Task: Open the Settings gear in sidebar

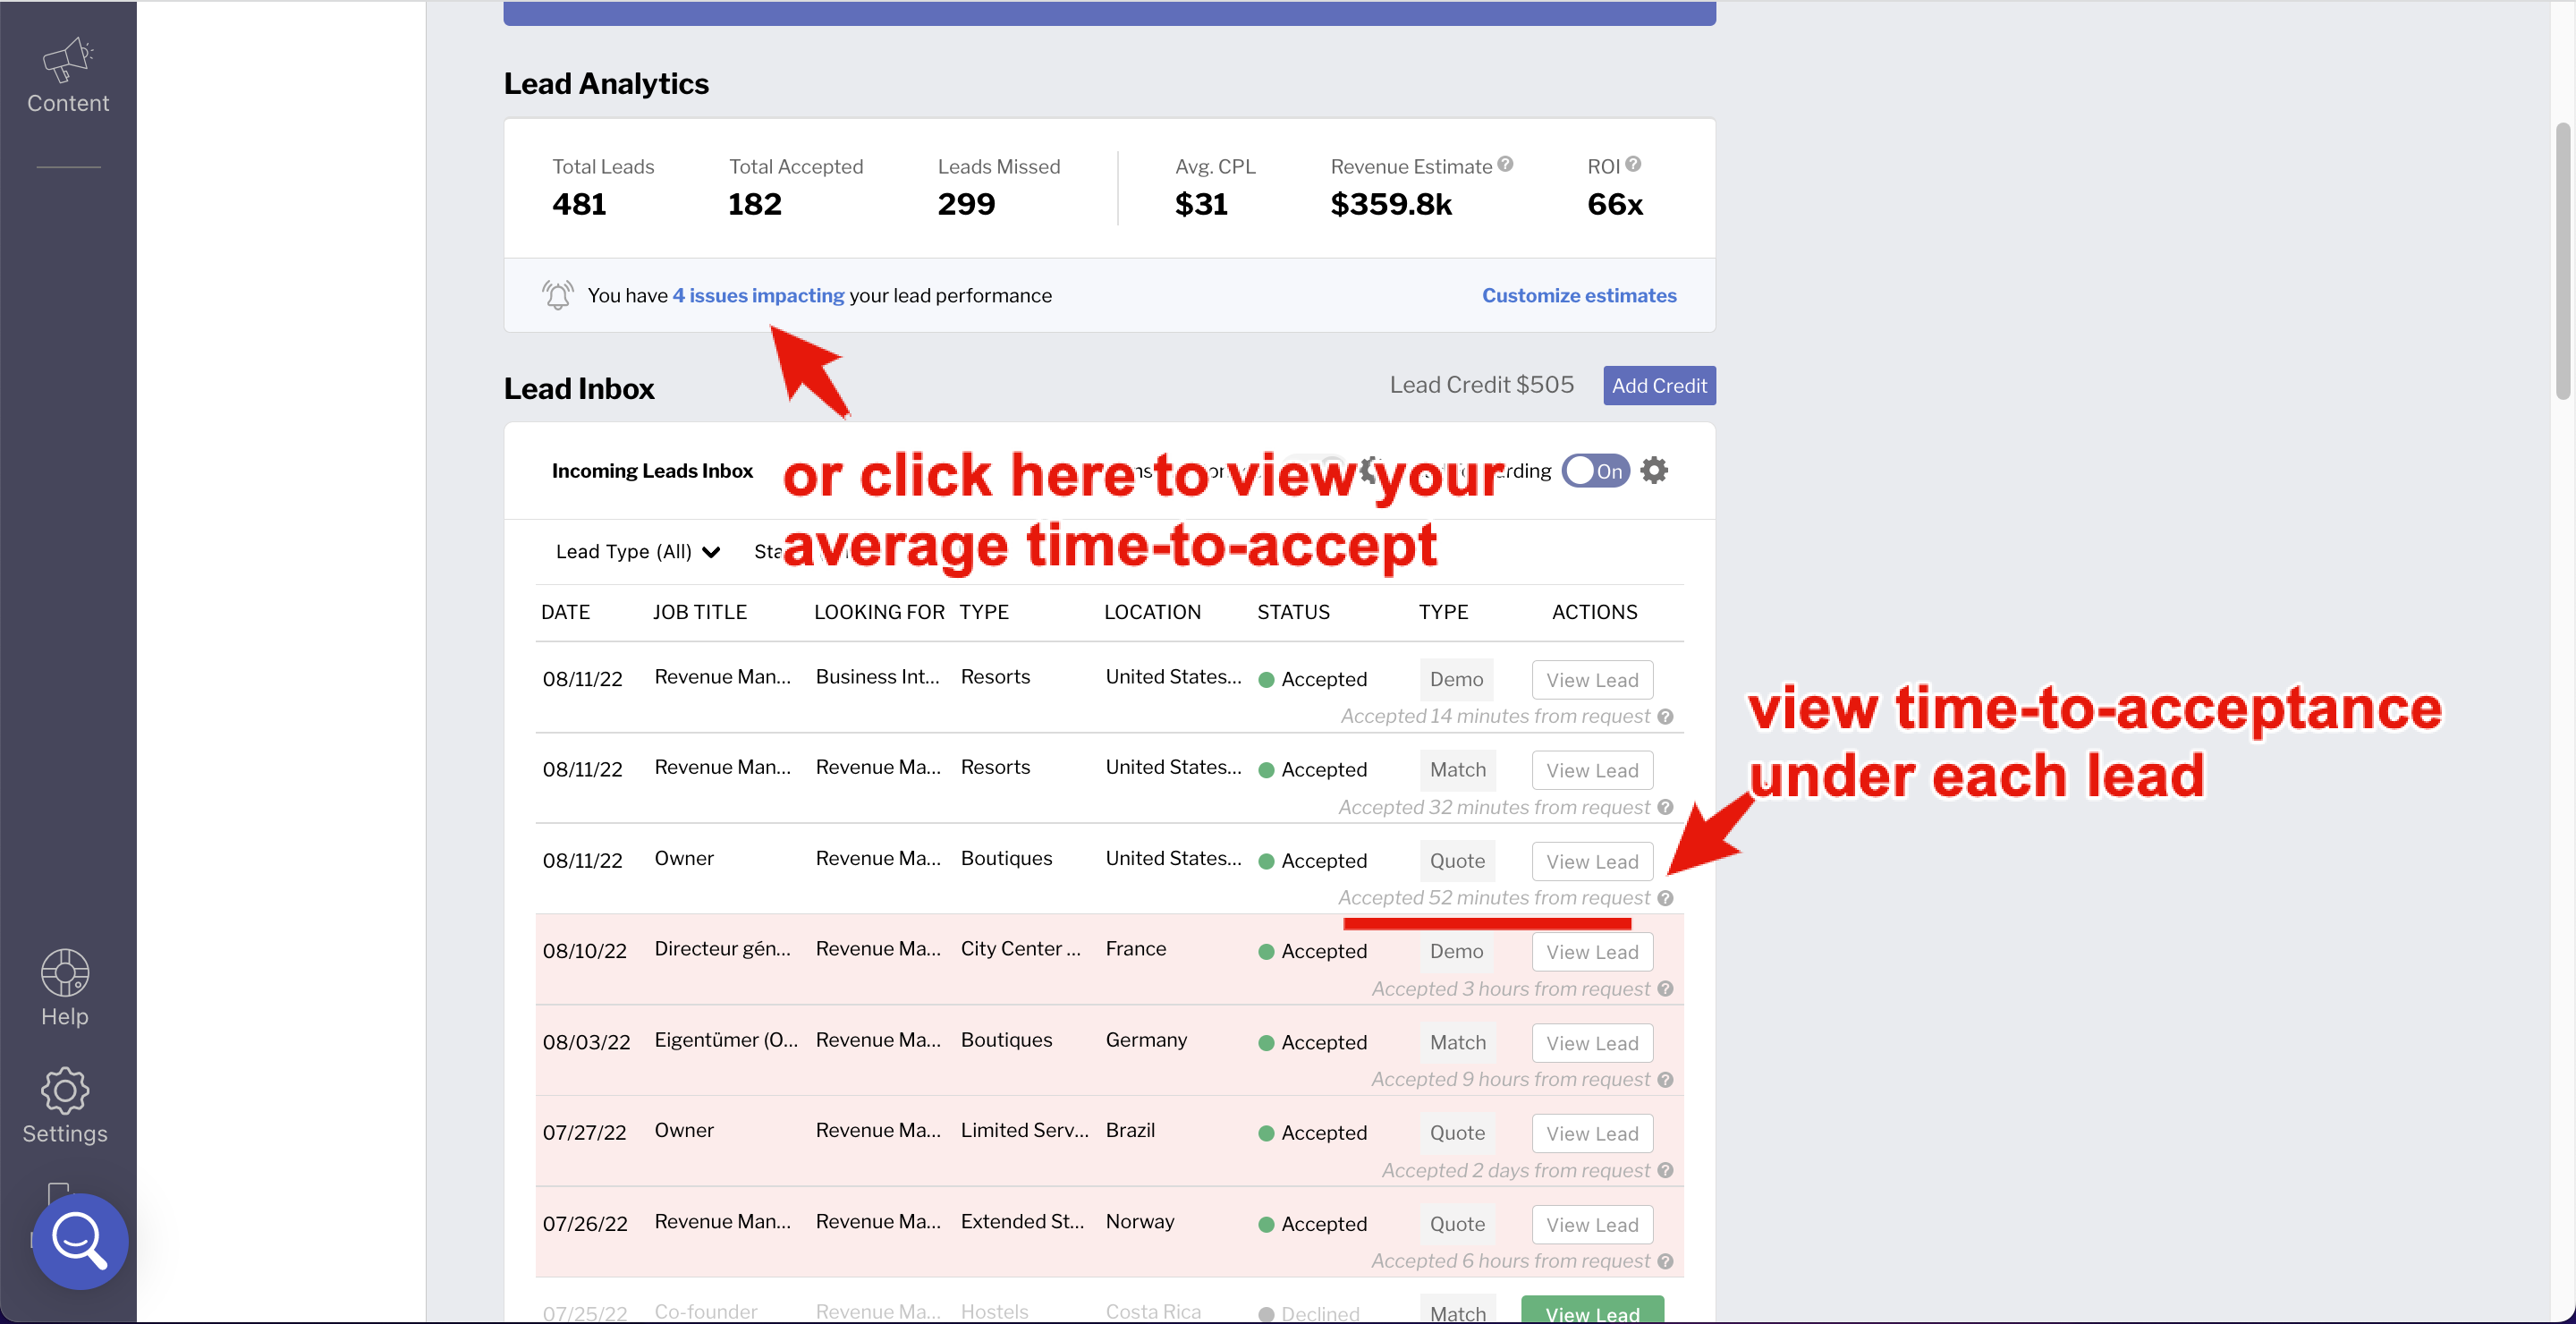Action: (x=65, y=1091)
